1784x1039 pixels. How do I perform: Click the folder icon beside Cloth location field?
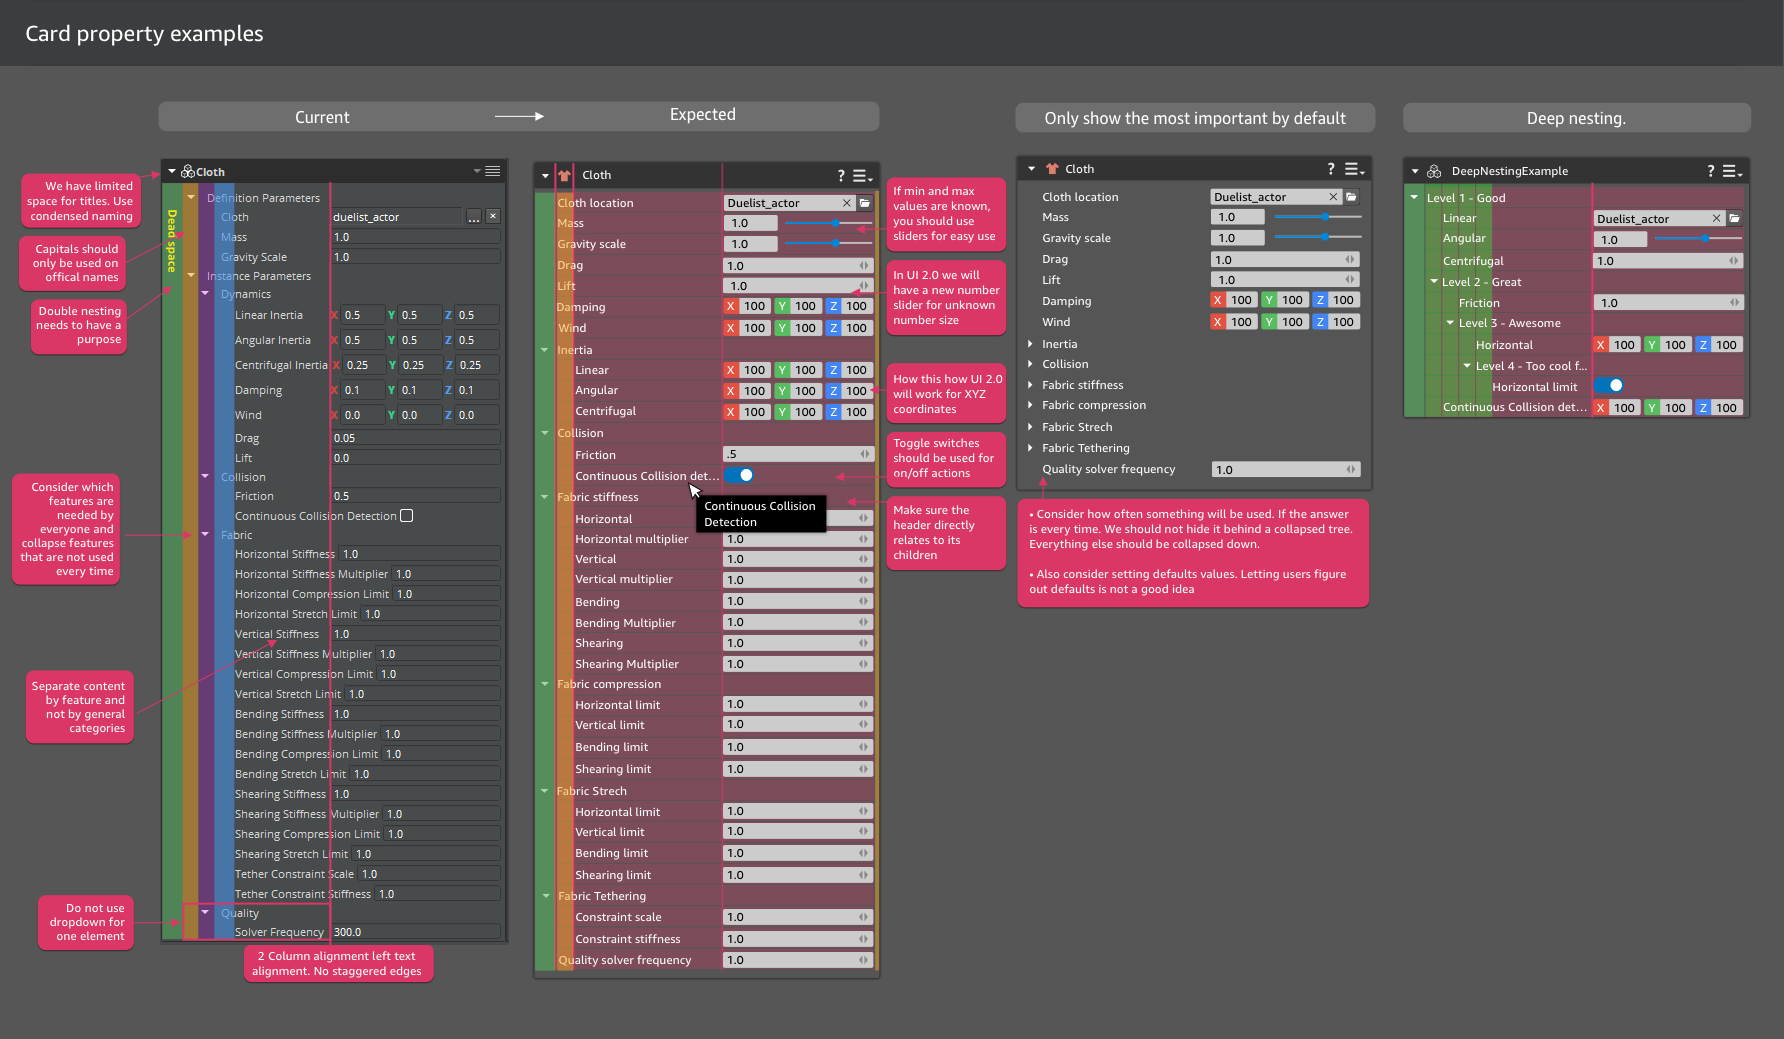(864, 202)
